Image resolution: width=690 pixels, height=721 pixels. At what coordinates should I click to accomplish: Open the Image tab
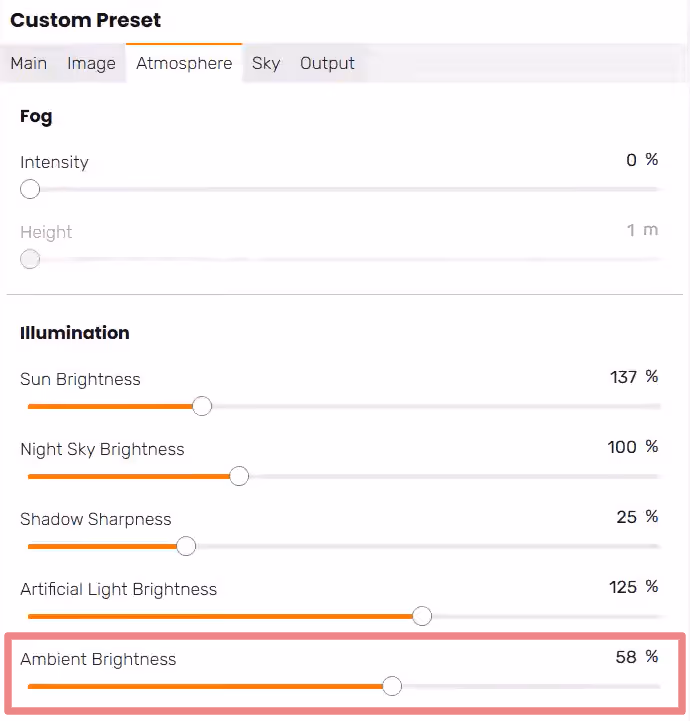click(91, 63)
